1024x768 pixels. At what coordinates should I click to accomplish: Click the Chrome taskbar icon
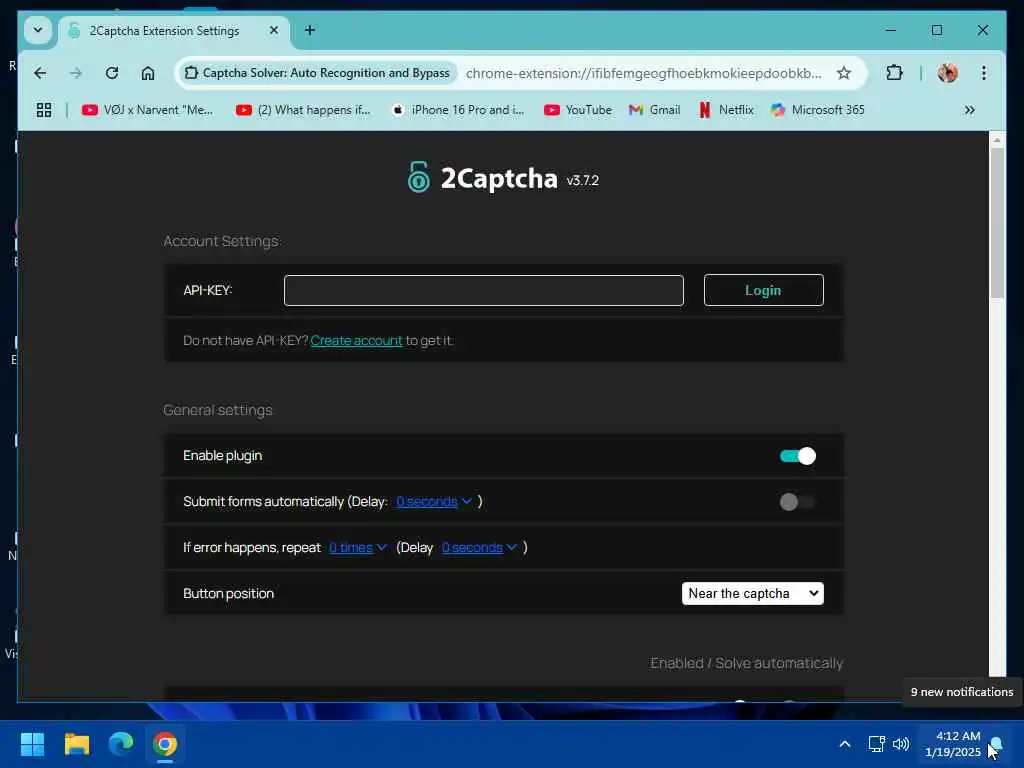click(165, 744)
